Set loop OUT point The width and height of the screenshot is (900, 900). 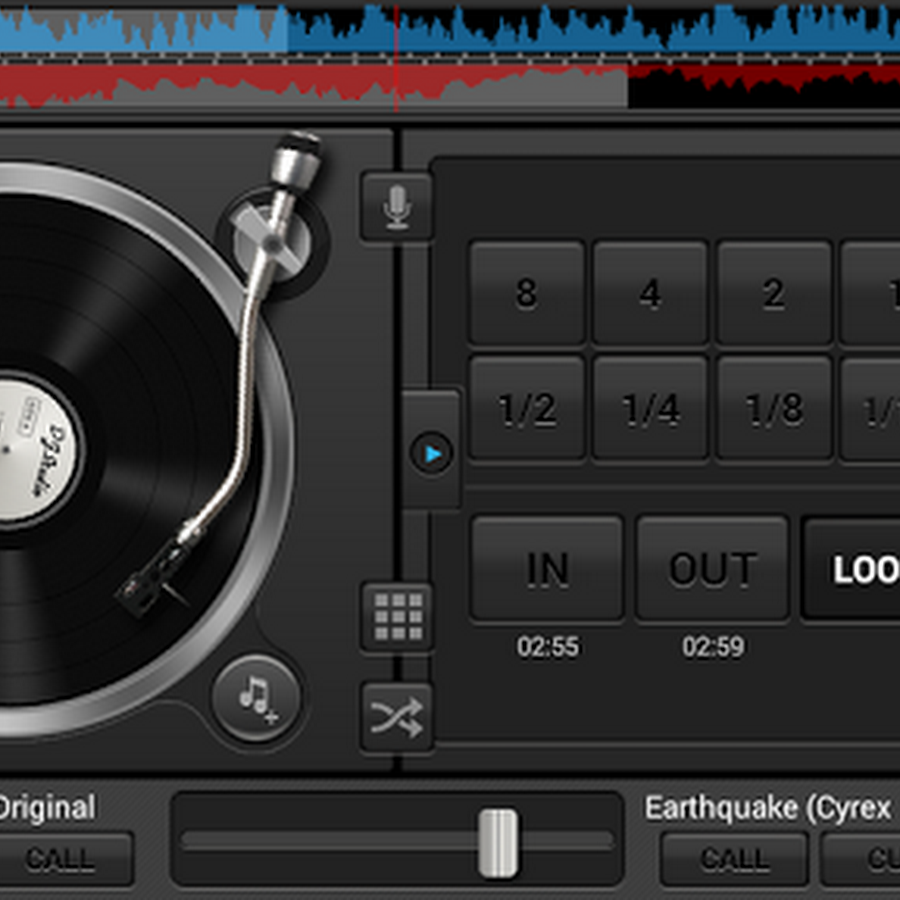[x=712, y=568]
